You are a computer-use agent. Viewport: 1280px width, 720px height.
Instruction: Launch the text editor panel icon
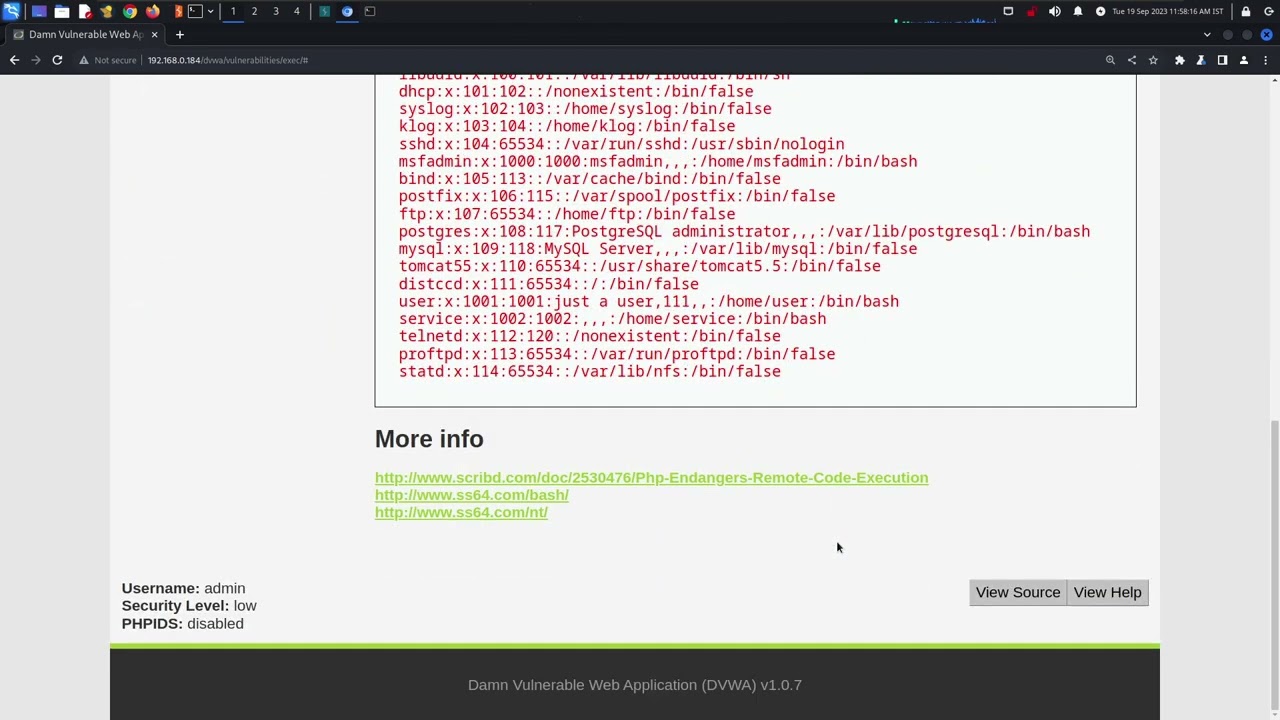pyautogui.click(x=85, y=11)
